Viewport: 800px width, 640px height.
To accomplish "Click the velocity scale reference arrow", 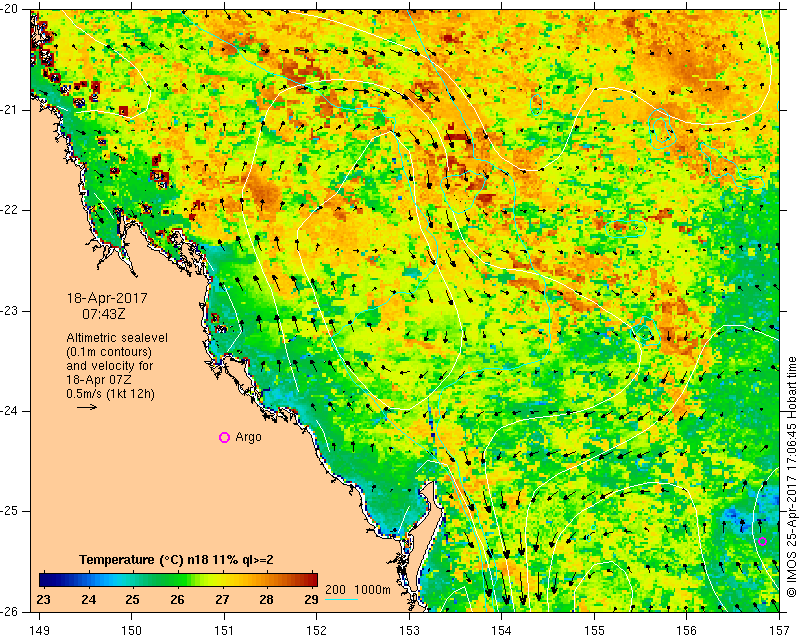I will [x=87, y=407].
